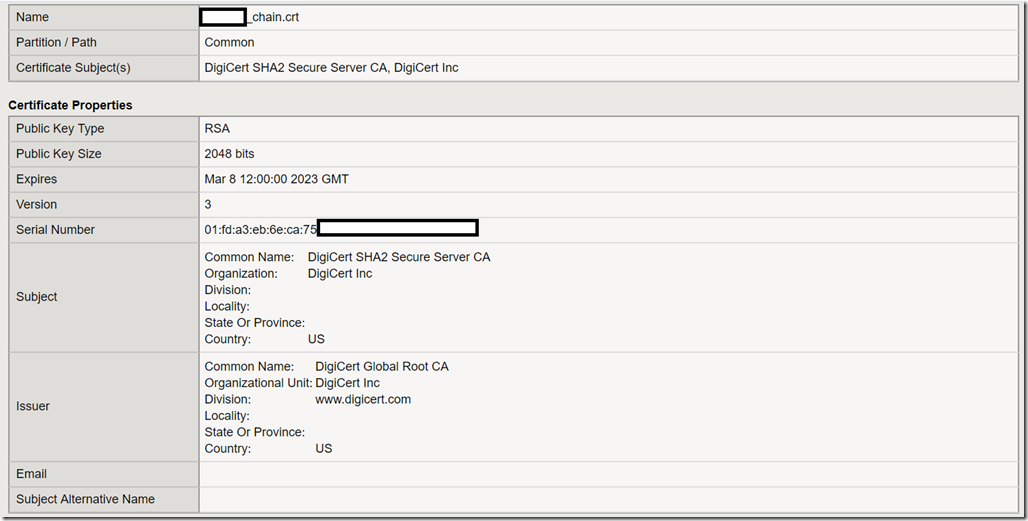Select Issuer common name "DigiCert Global Root CA"
This screenshot has width=1028, height=521.
coord(382,366)
